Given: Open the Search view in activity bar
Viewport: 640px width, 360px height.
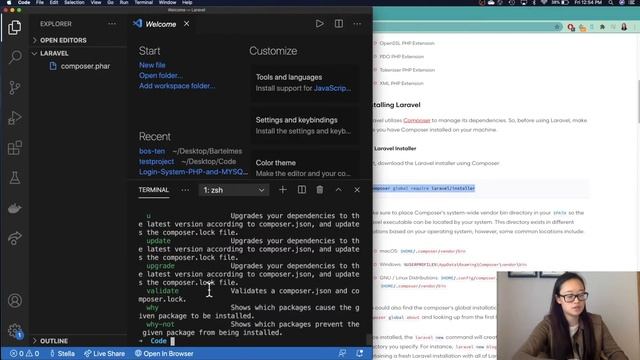Looking at the screenshot, I should [x=15, y=57].
